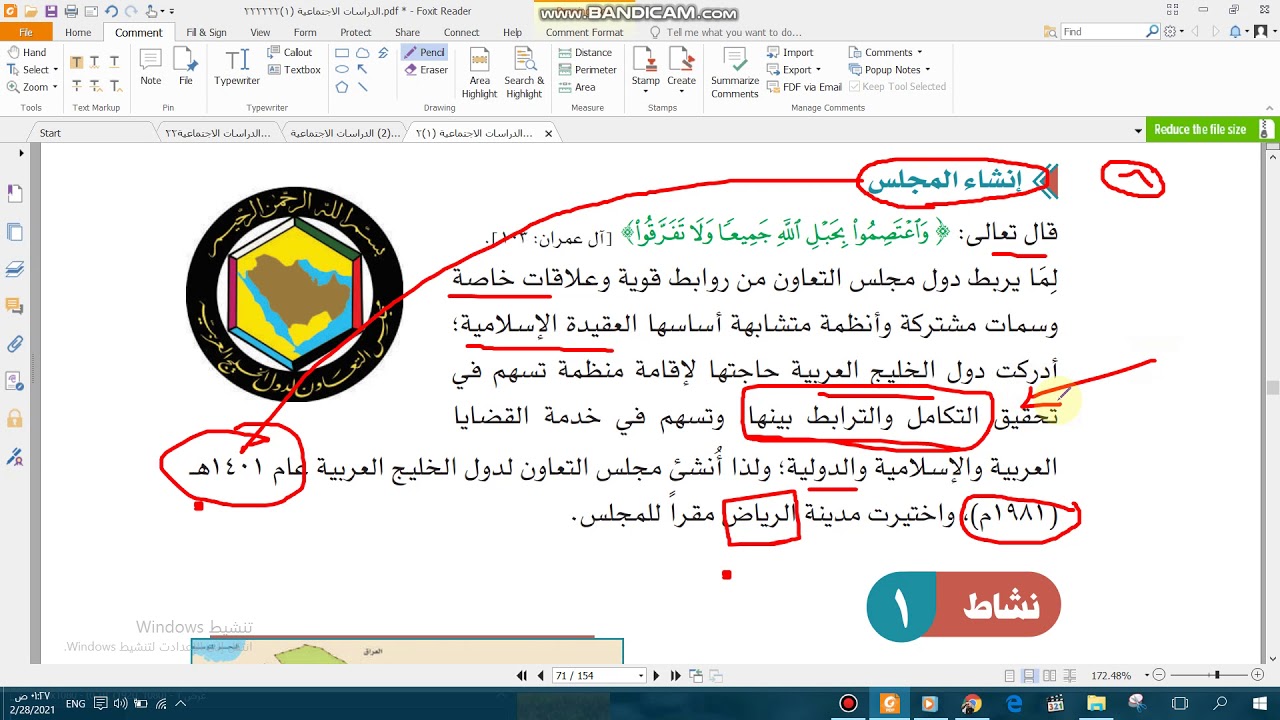Insert a Callout annotation
Image resolution: width=1280 pixels, height=720 pixels.
(290, 52)
